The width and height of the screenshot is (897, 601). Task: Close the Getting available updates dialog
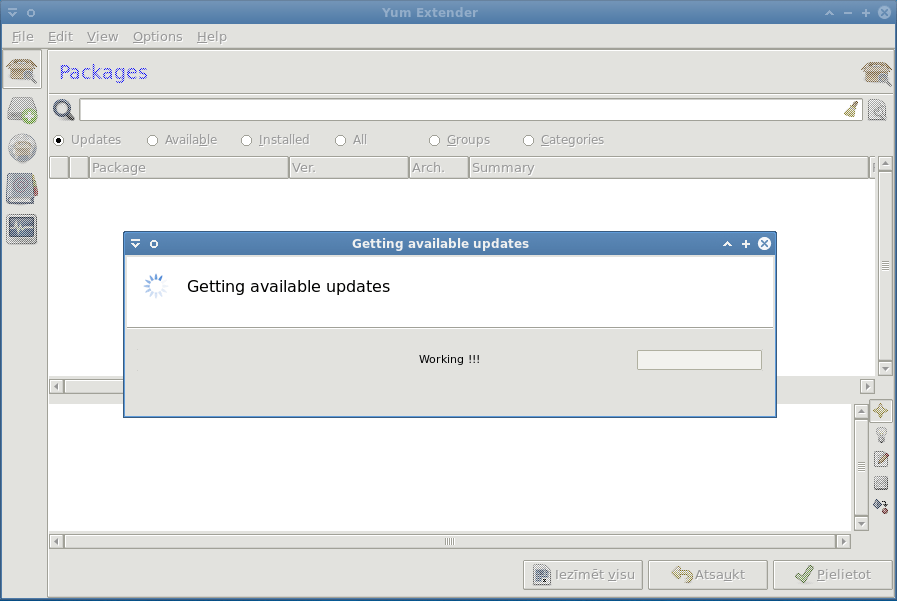click(764, 244)
